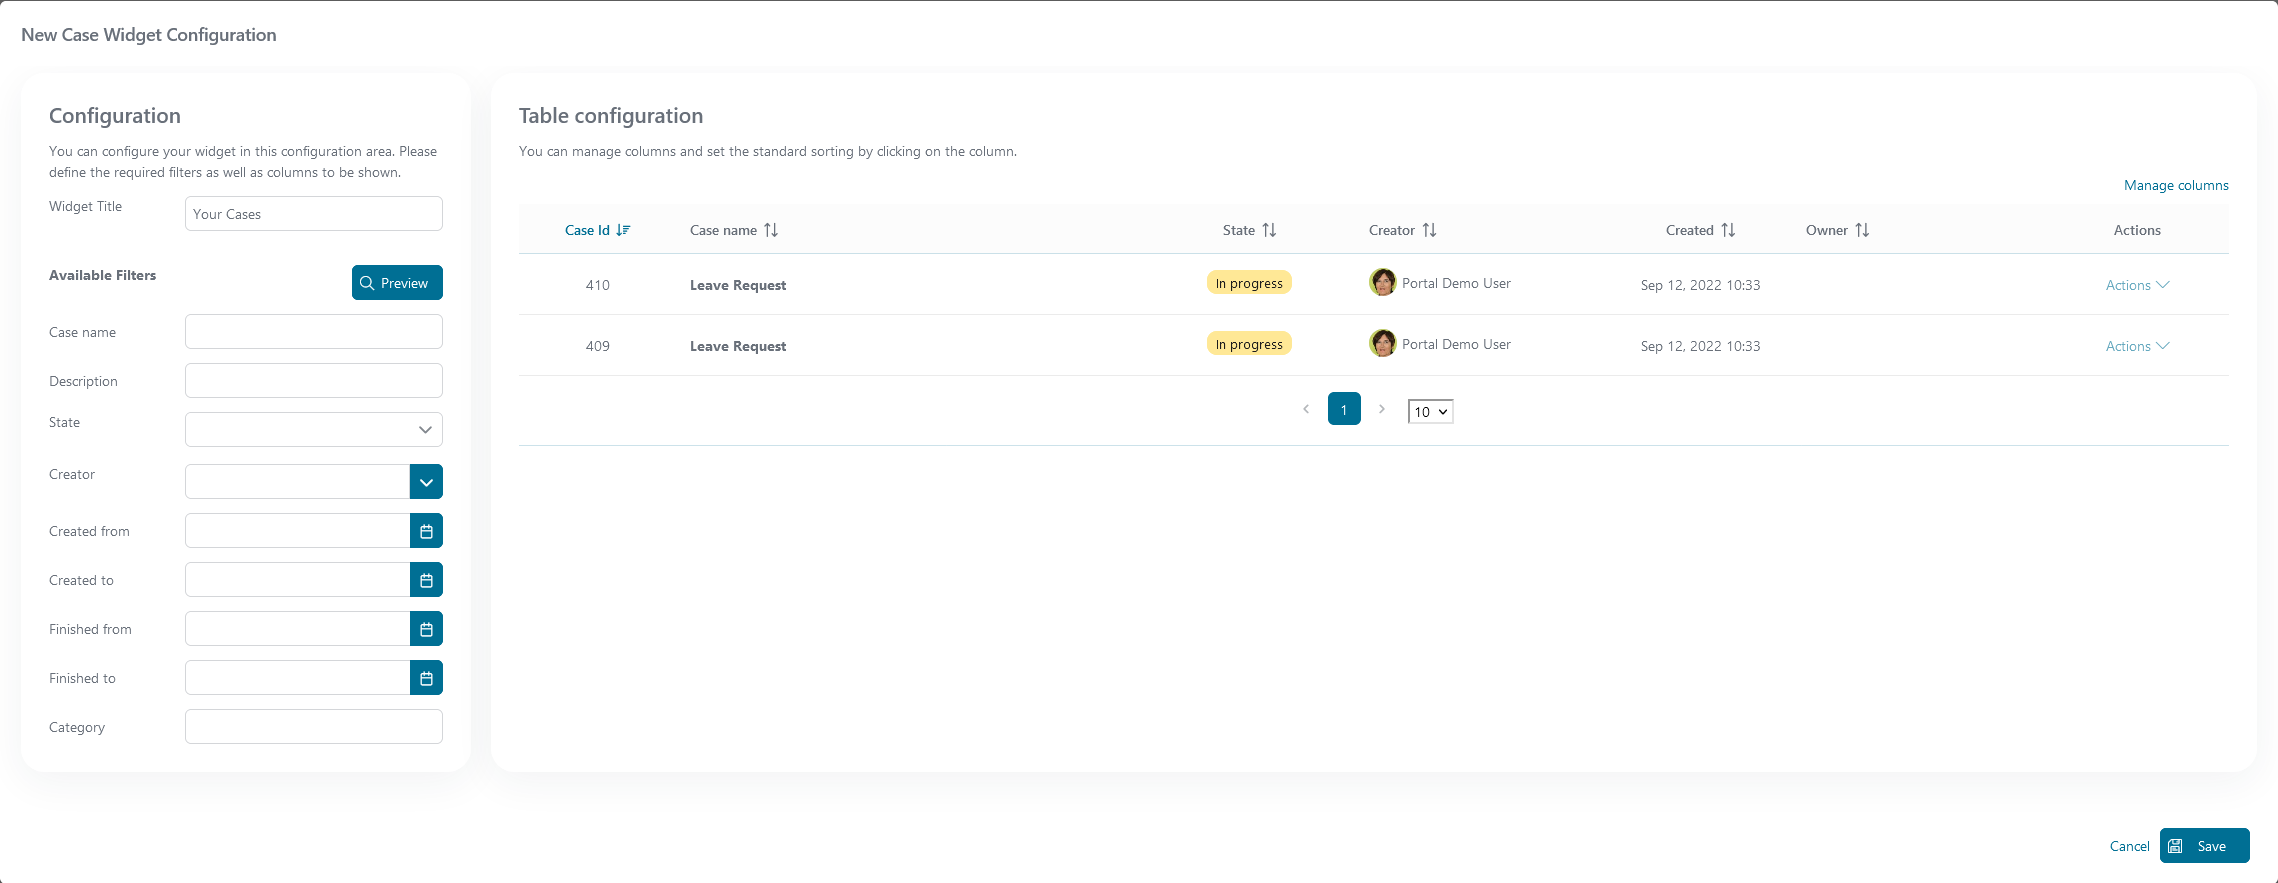This screenshot has width=2278, height=883.
Task: Focus the Case name filter field
Action: [314, 332]
